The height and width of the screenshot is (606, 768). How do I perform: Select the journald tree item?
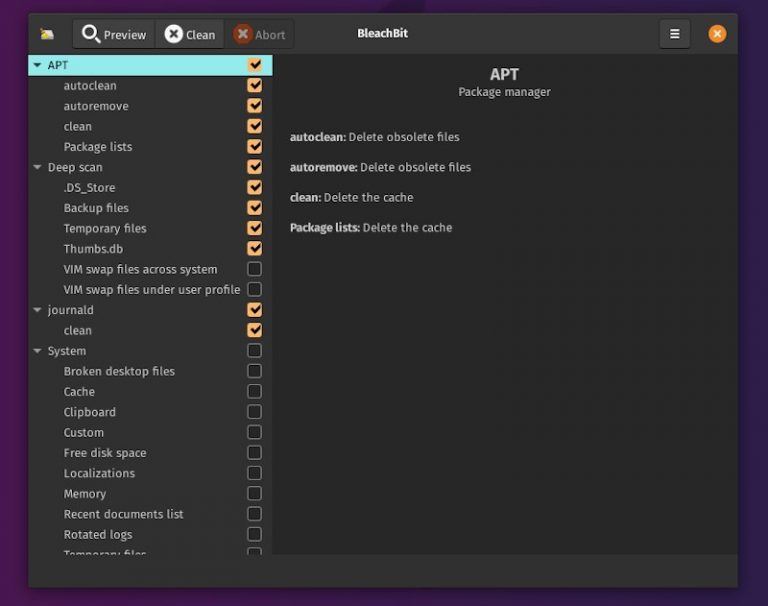pyautogui.click(x=71, y=310)
